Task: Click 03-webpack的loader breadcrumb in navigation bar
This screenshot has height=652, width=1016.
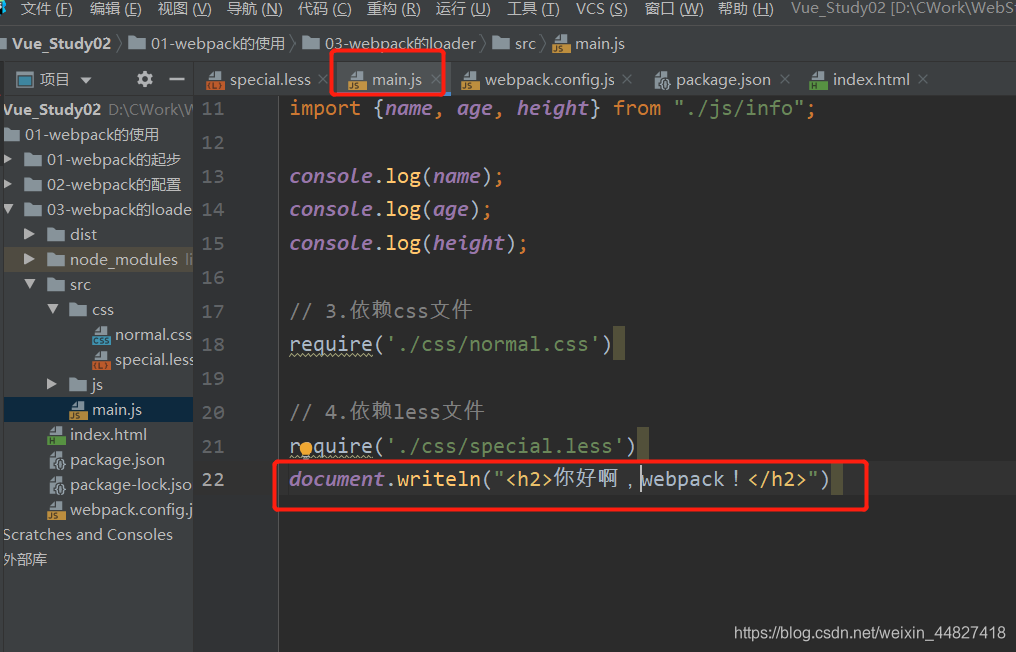Action: click(x=389, y=43)
